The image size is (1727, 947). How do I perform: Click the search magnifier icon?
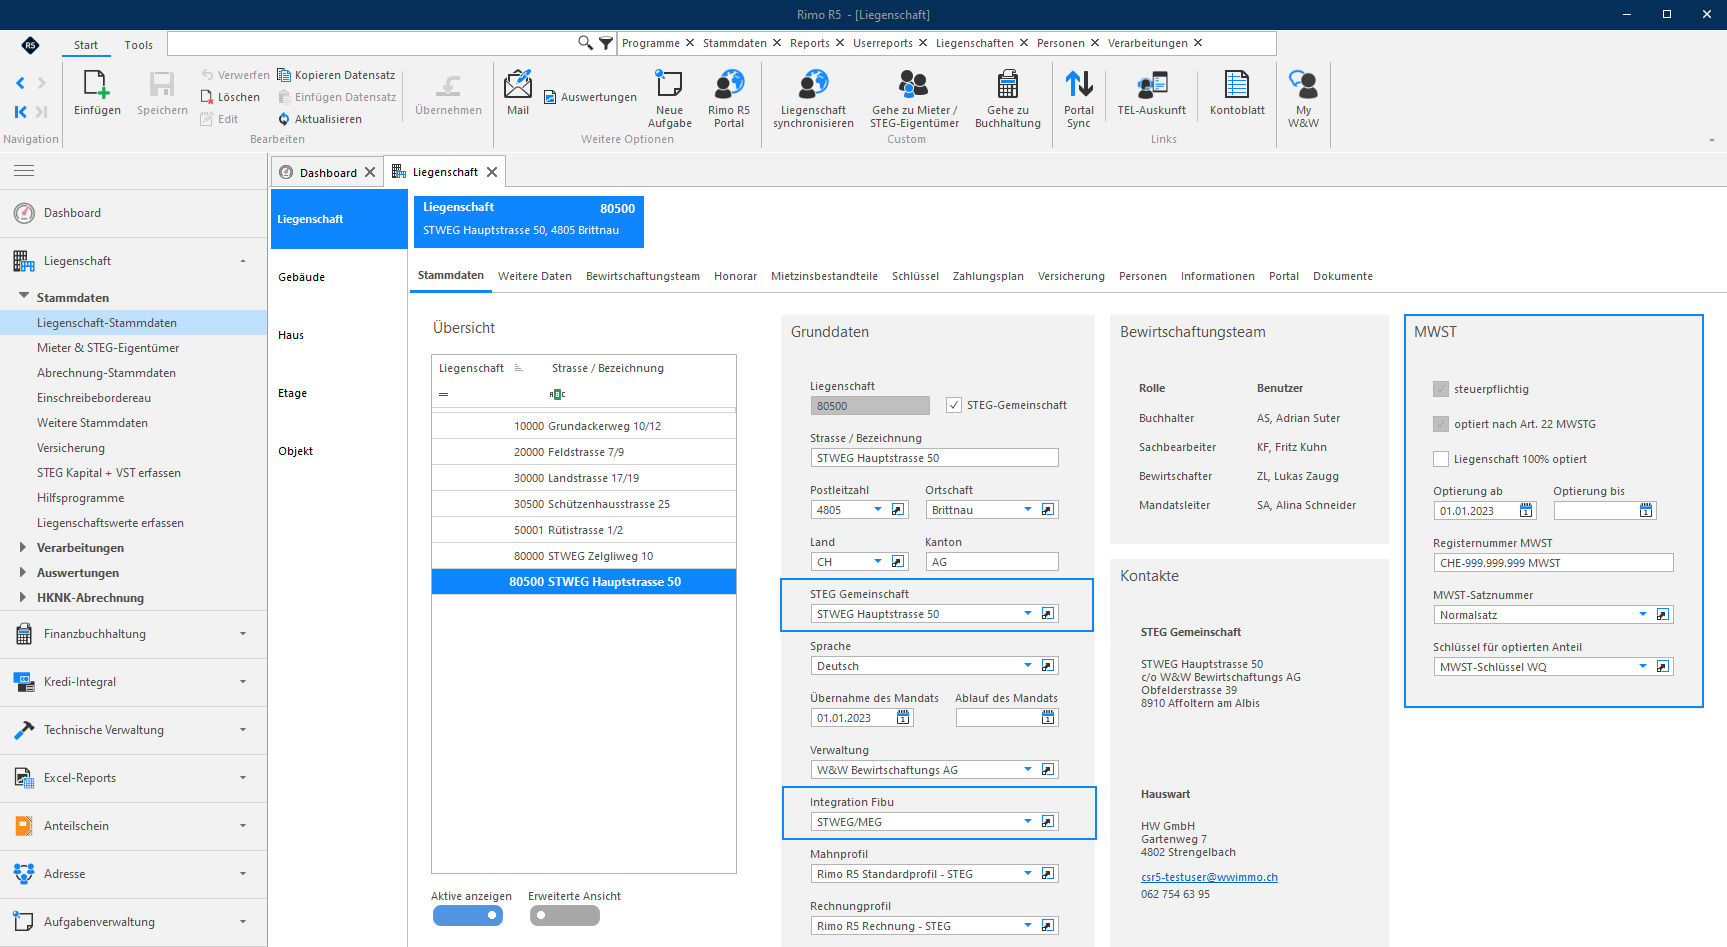coord(586,43)
